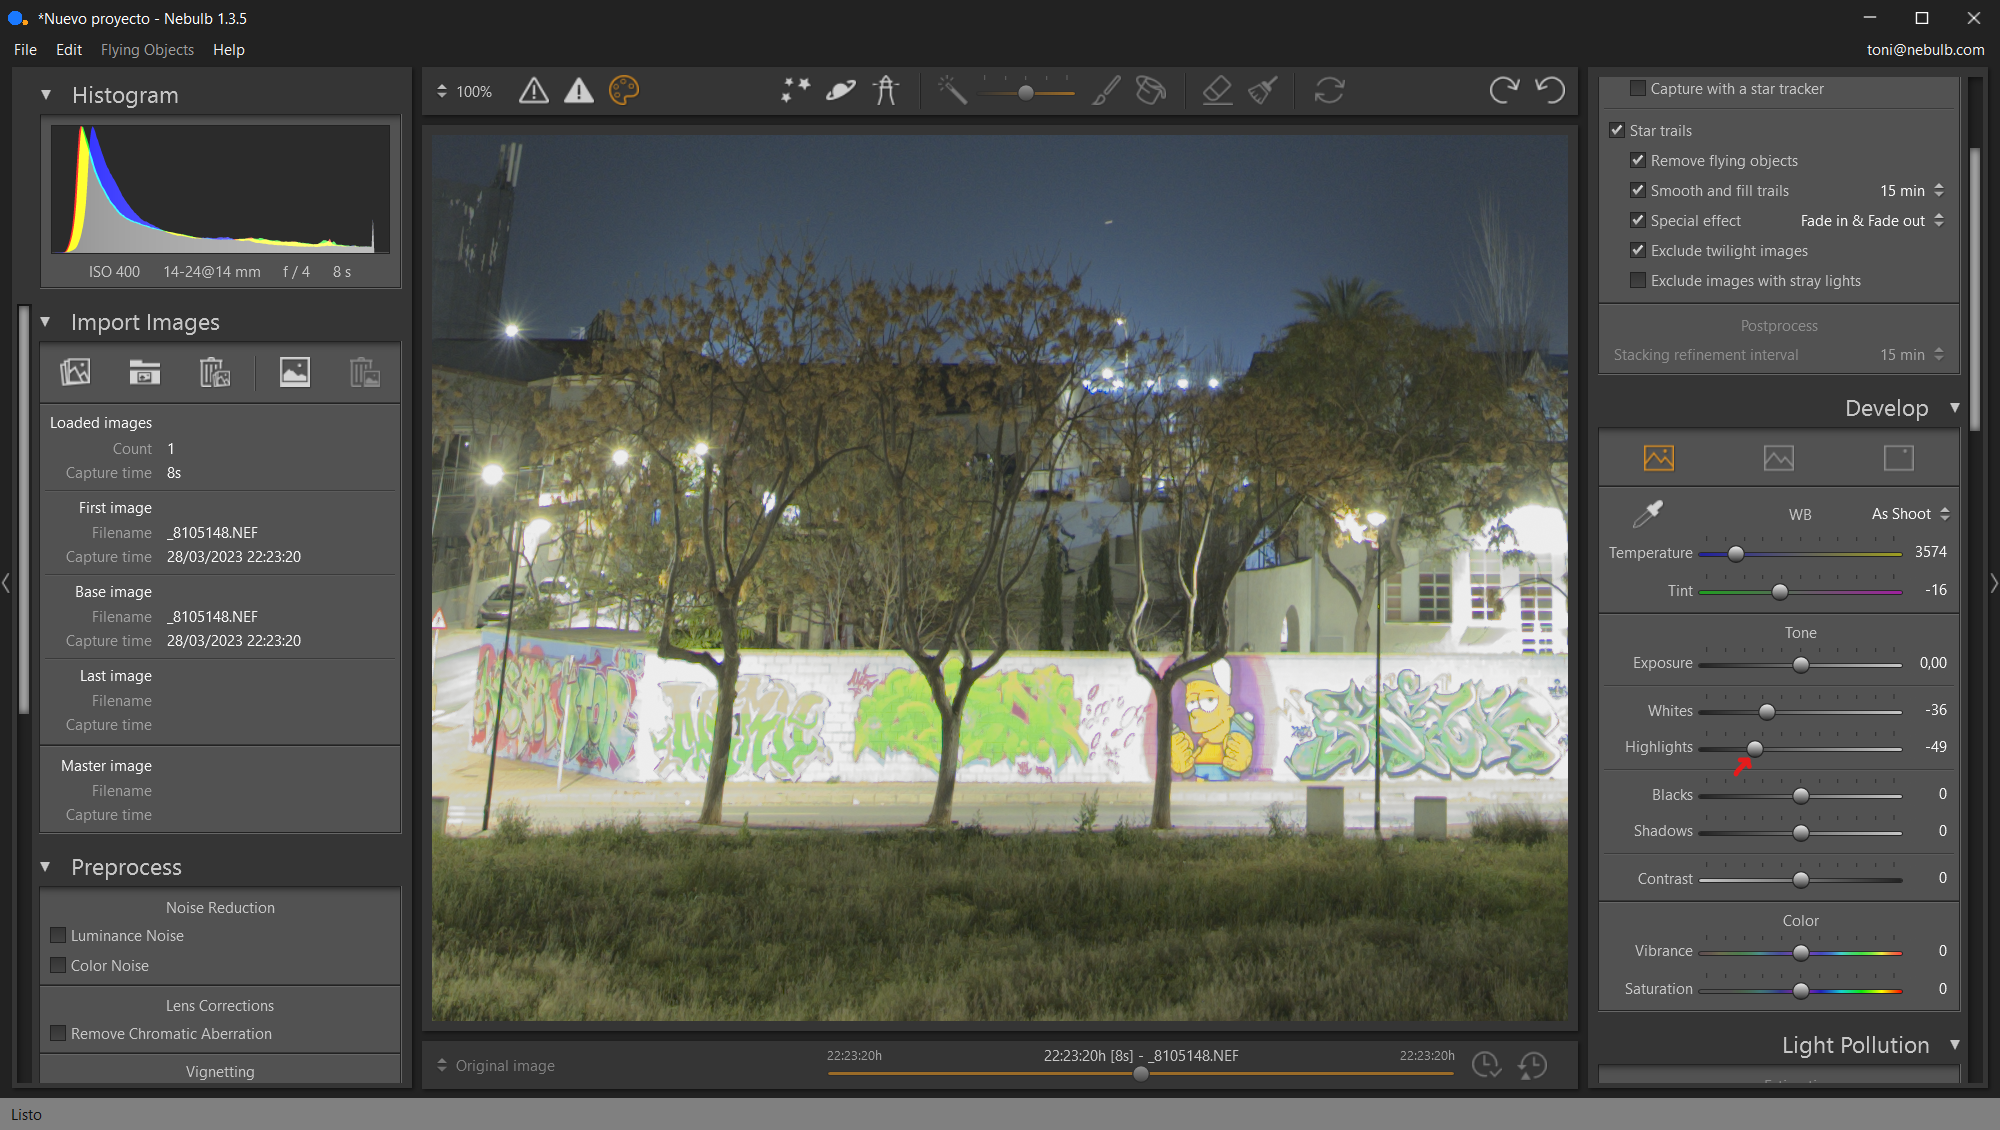
Task: Open the WB As Shoot dropdown
Action: [1910, 514]
